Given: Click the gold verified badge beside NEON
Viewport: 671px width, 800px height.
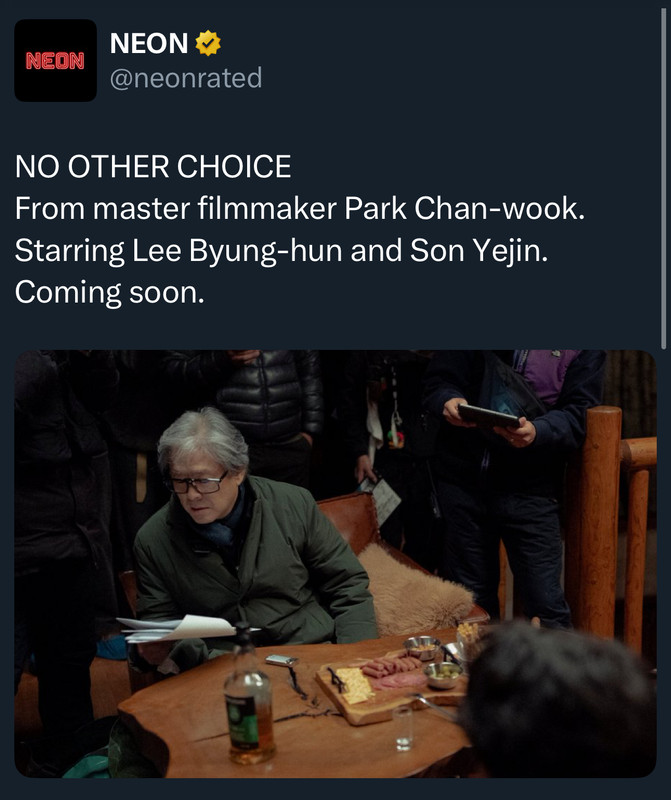Looking at the screenshot, I should [208, 43].
